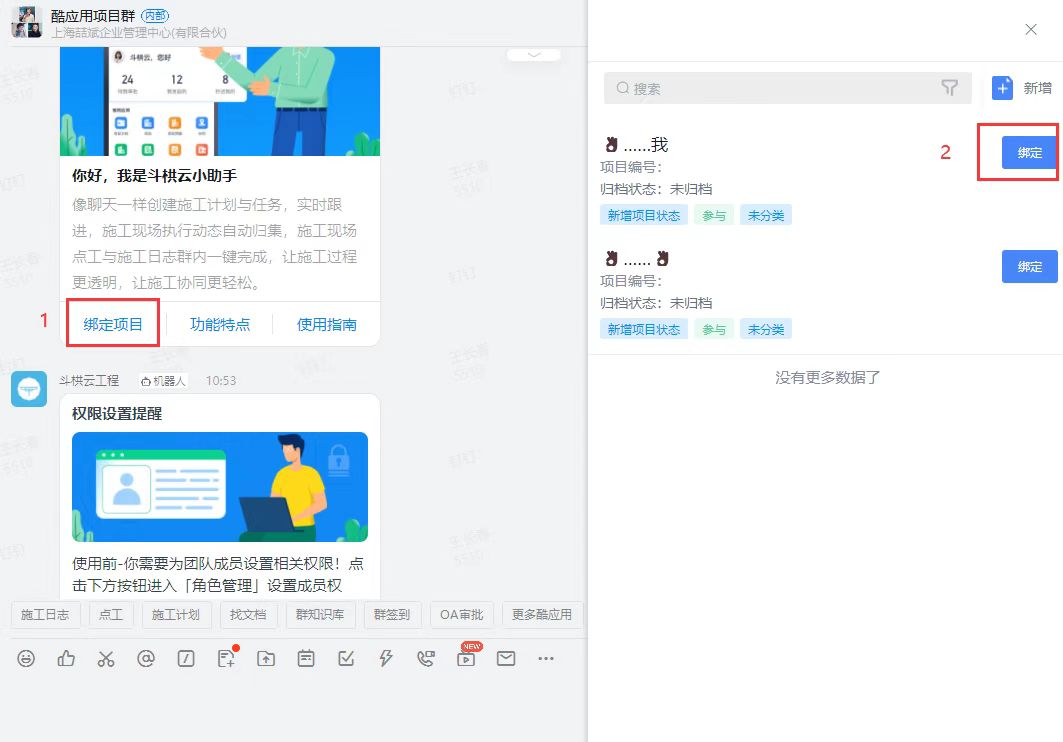This screenshot has width=1063, height=742.
Task: Click the thumbs-up like icon
Action: click(66, 659)
